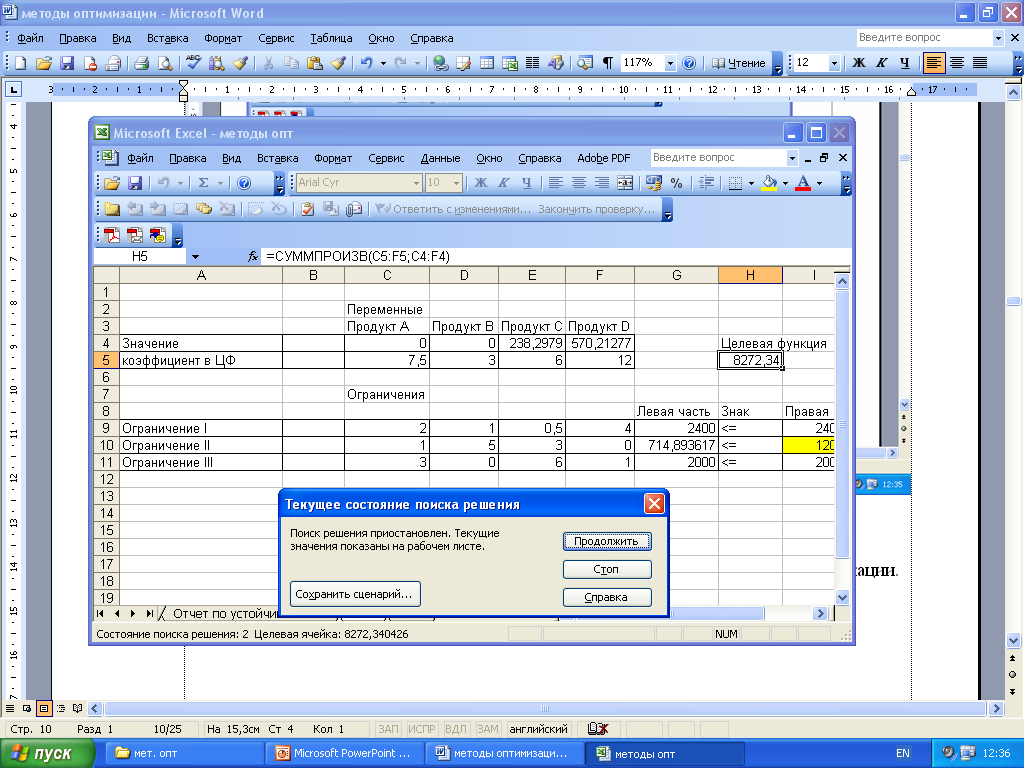This screenshot has width=1024, height=768.
Task: Open the Arial Cyr font dropdown in Excel
Action: click(x=416, y=183)
